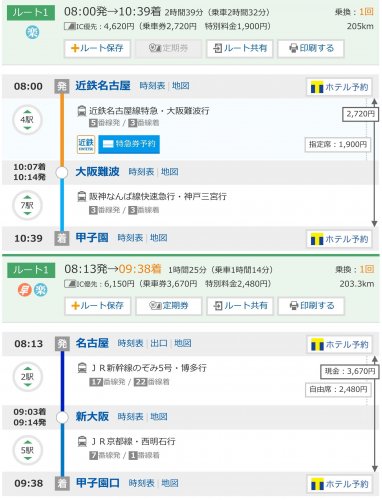Expand the 7駅 intermediate stations

[27, 205]
